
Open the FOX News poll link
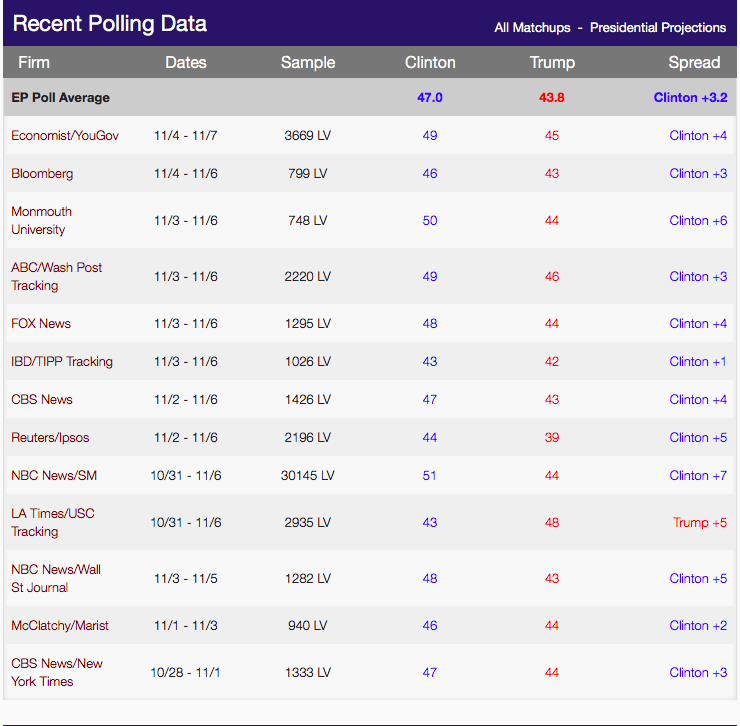41,323
